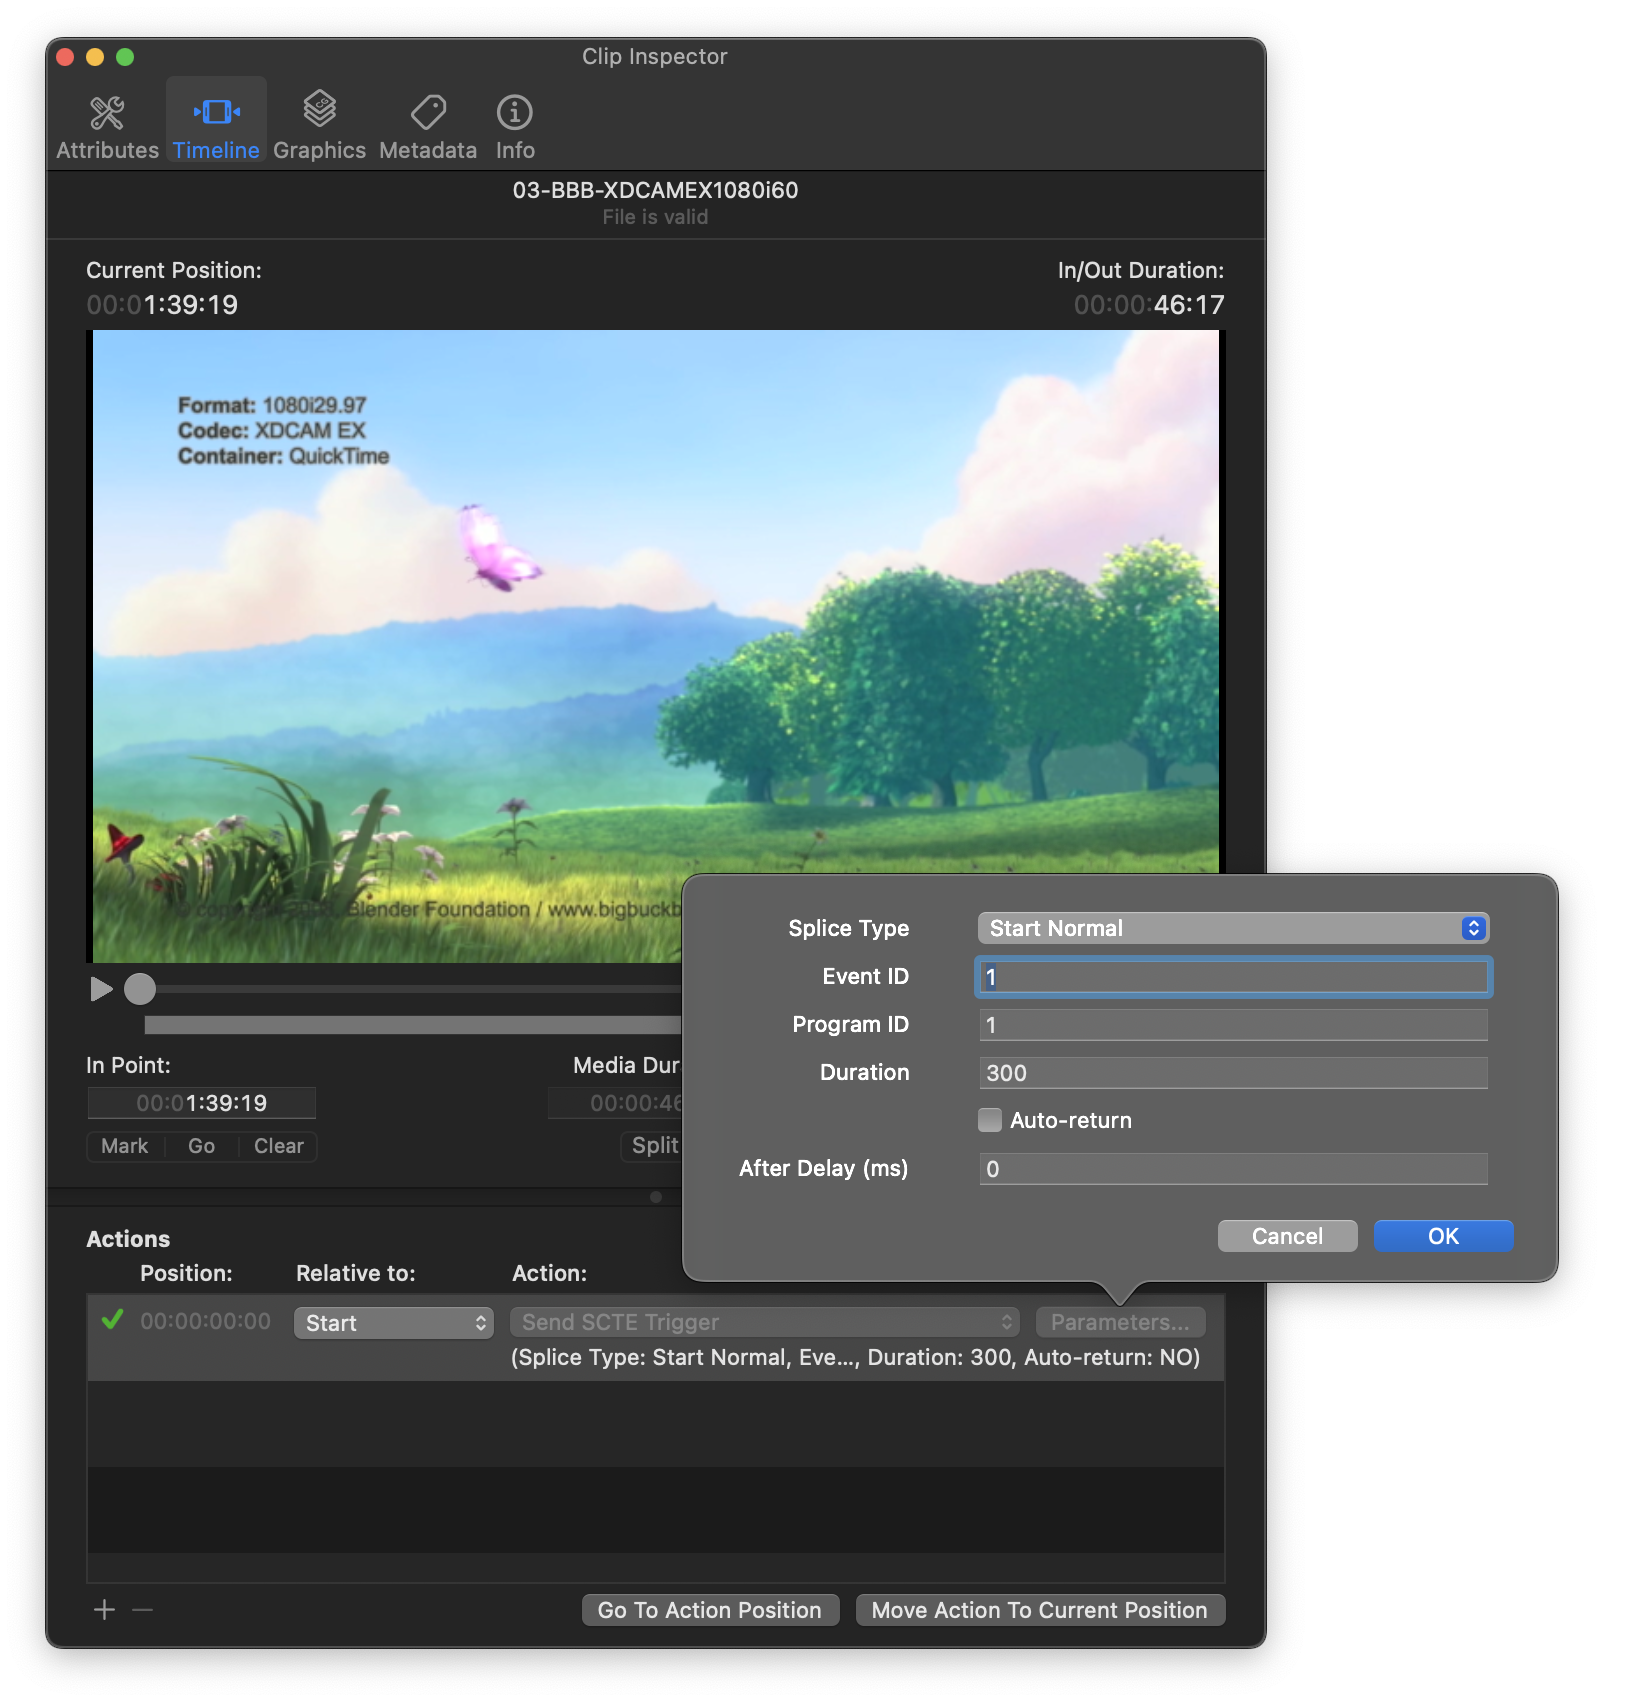Click the action parameters summary text
The width and height of the screenshot is (1630, 1702).
(x=855, y=1357)
